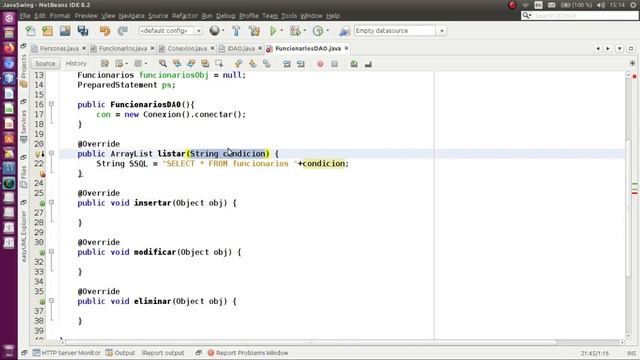This screenshot has height=360, width=640.
Task: Open the iReport output panel
Action: pyautogui.click(x=163, y=353)
